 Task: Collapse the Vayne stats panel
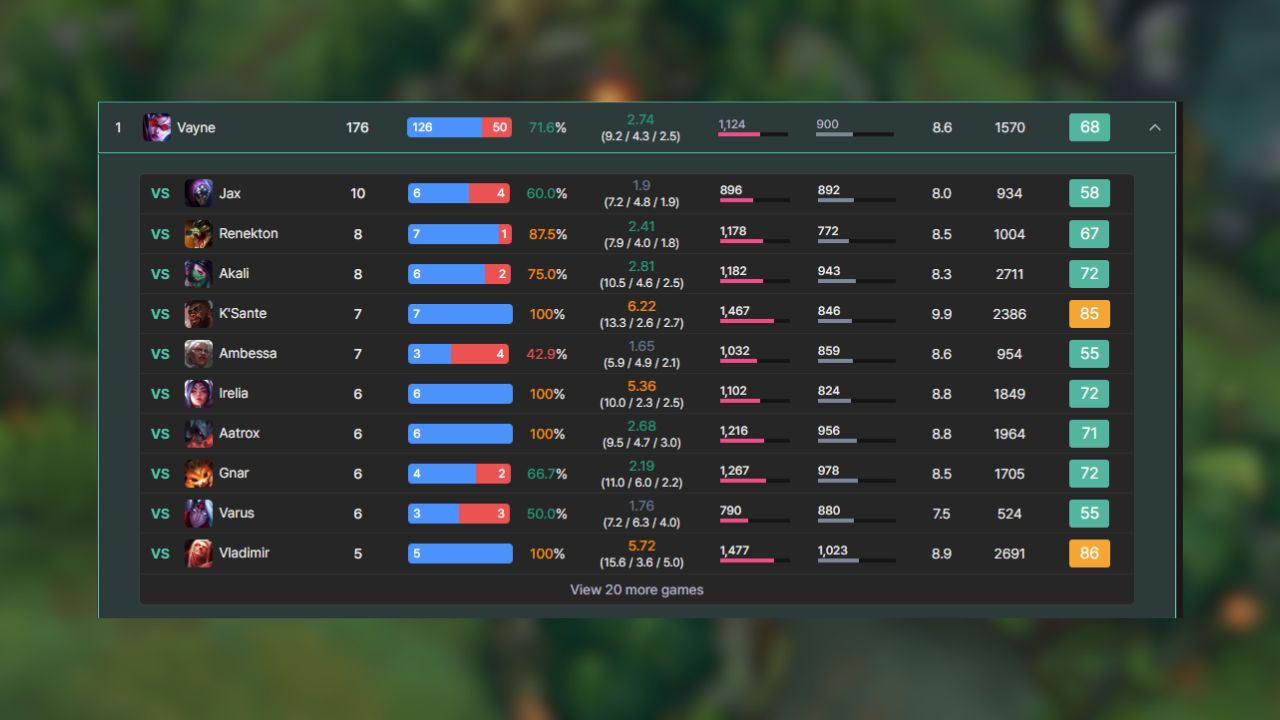pyautogui.click(x=1155, y=127)
